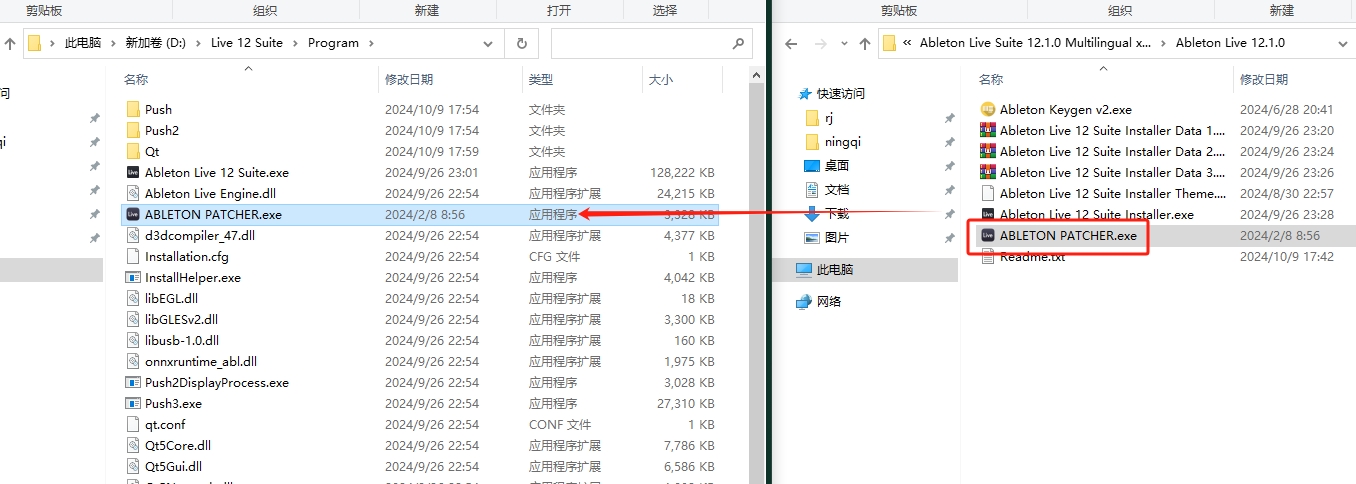1356x484 pixels.
Task: Click the libGLESv2.dll file icon
Action: (x=134, y=319)
